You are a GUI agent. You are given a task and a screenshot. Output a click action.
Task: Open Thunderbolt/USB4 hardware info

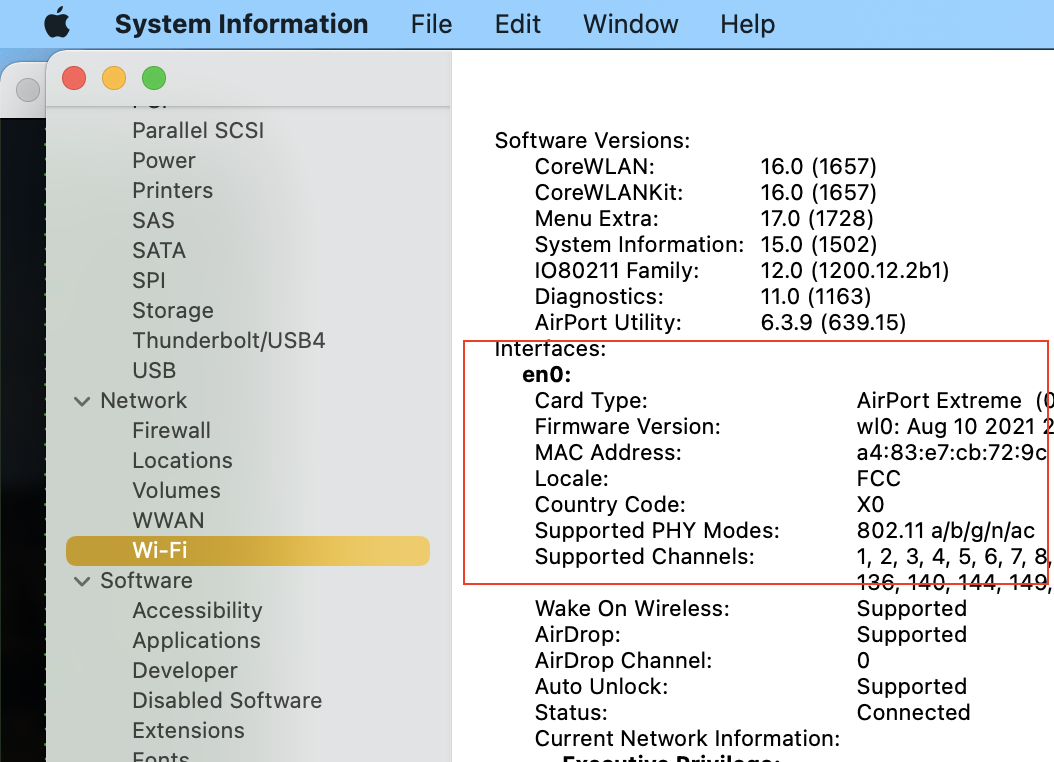pos(228,341)
